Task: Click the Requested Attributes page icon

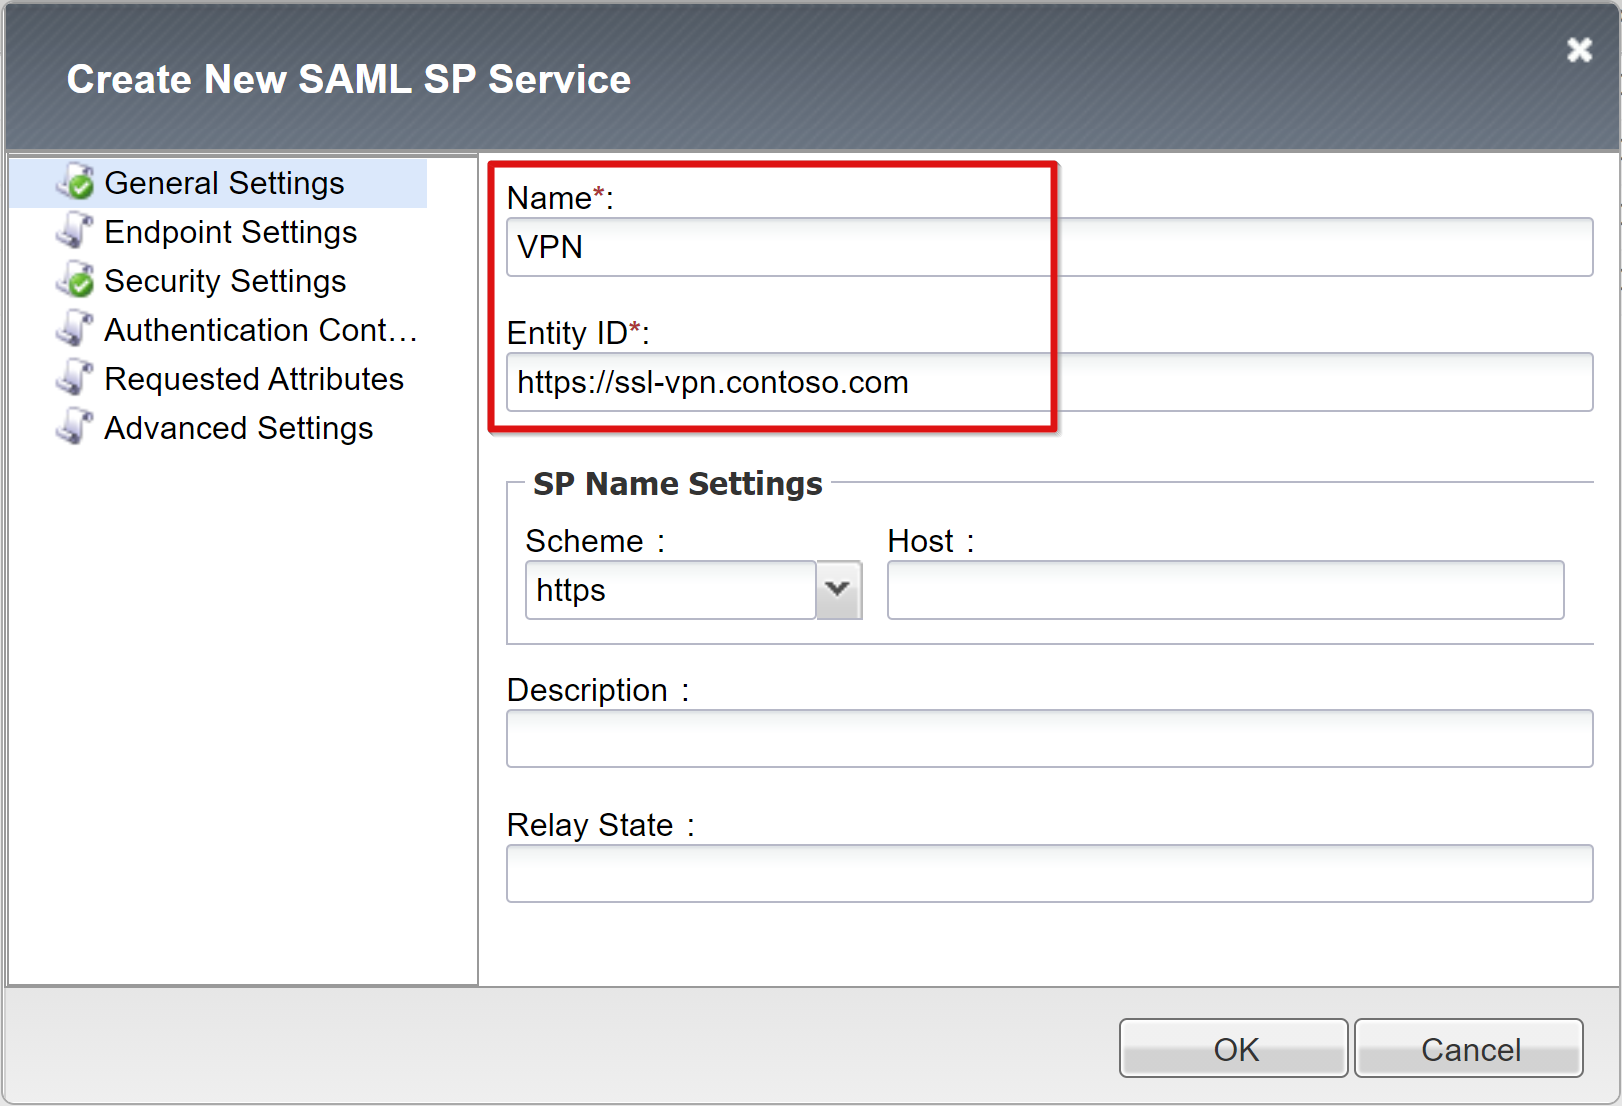Action: pyautogui.click(x=75, y=379)
